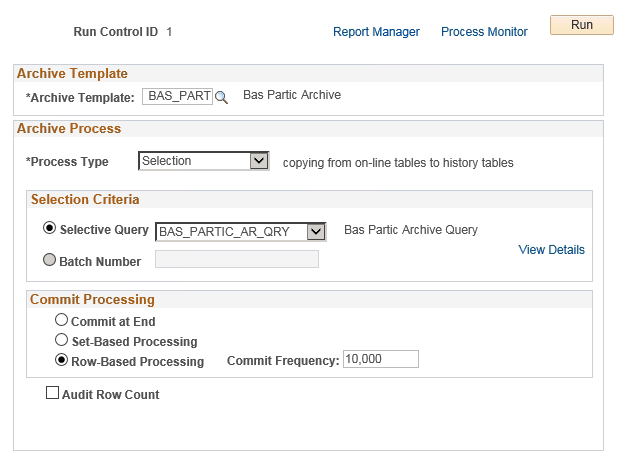Click the Selection Criteria group heading
Image resolution: width=625 pixels, height=463 pixels.
point(85,200)
